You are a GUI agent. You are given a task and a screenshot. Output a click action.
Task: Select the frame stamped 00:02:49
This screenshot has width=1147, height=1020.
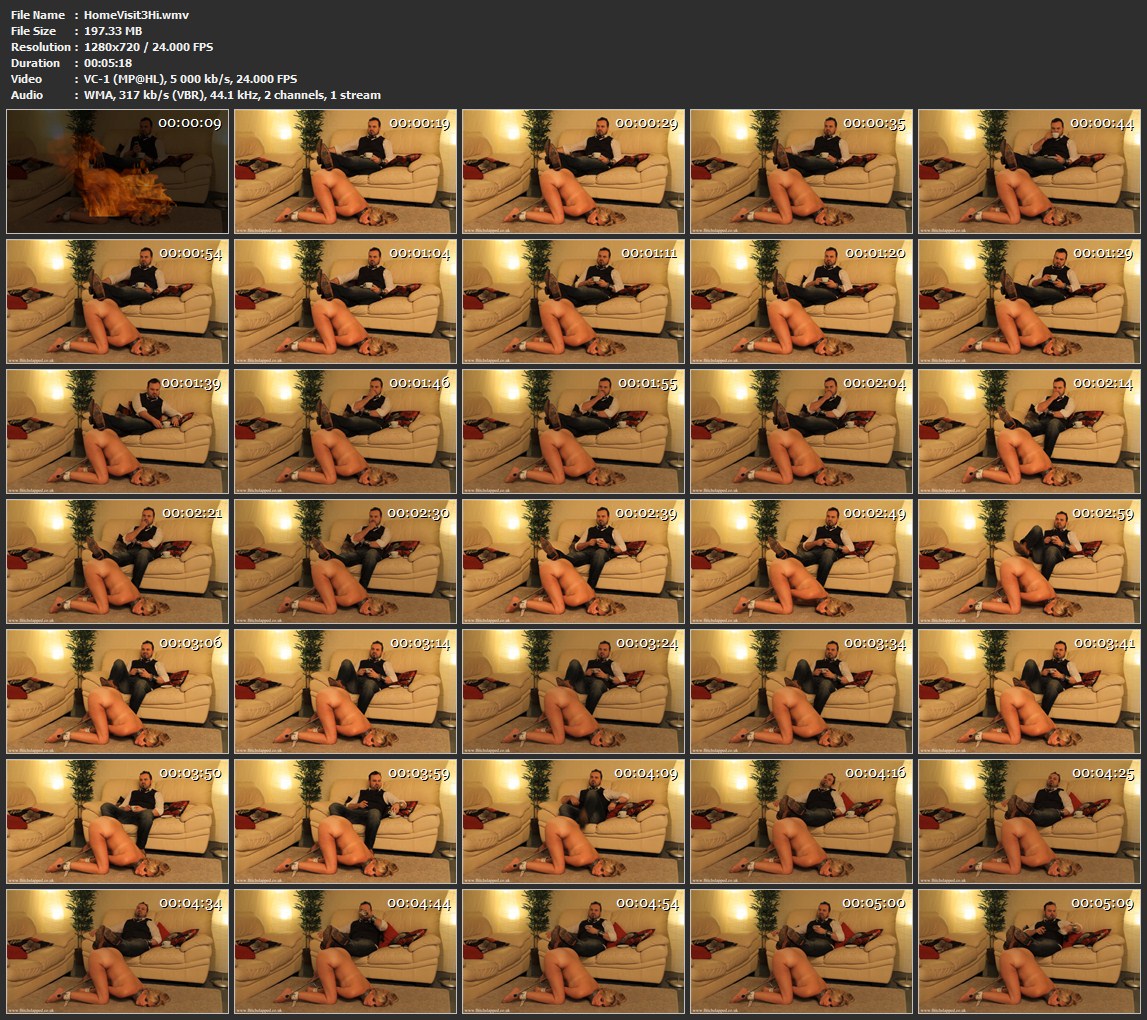click(802, 561)
